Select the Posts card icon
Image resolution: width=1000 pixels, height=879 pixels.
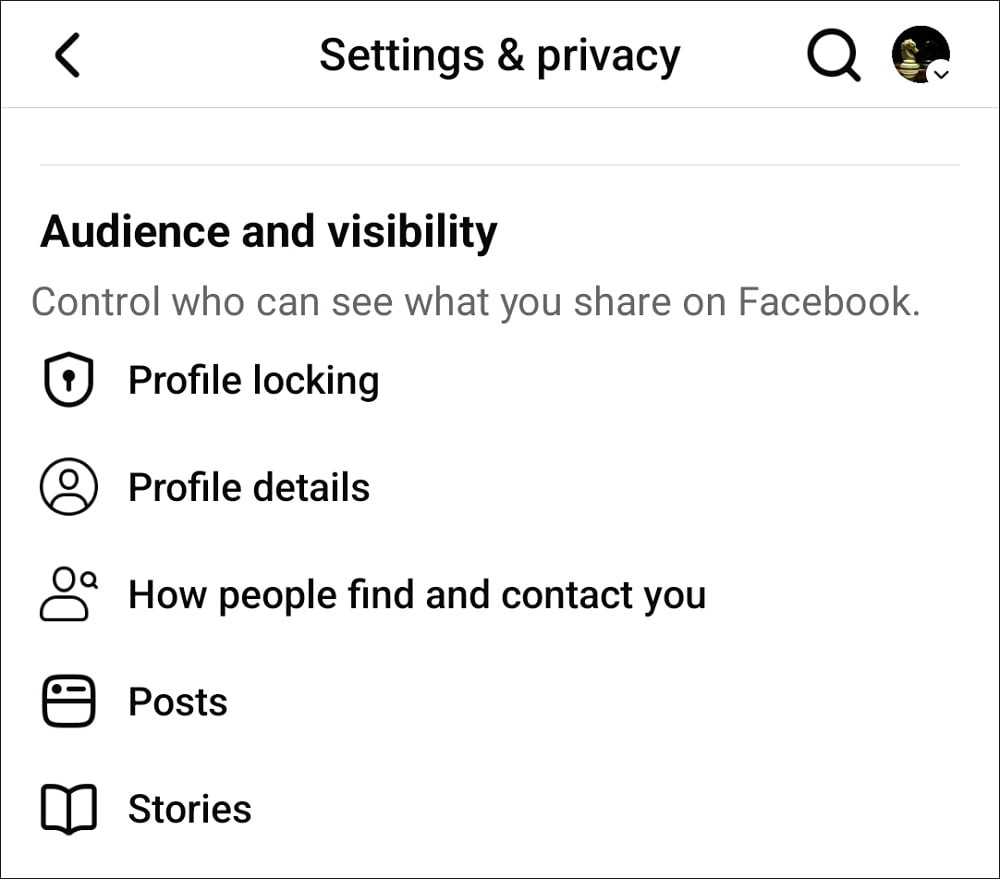68,701
